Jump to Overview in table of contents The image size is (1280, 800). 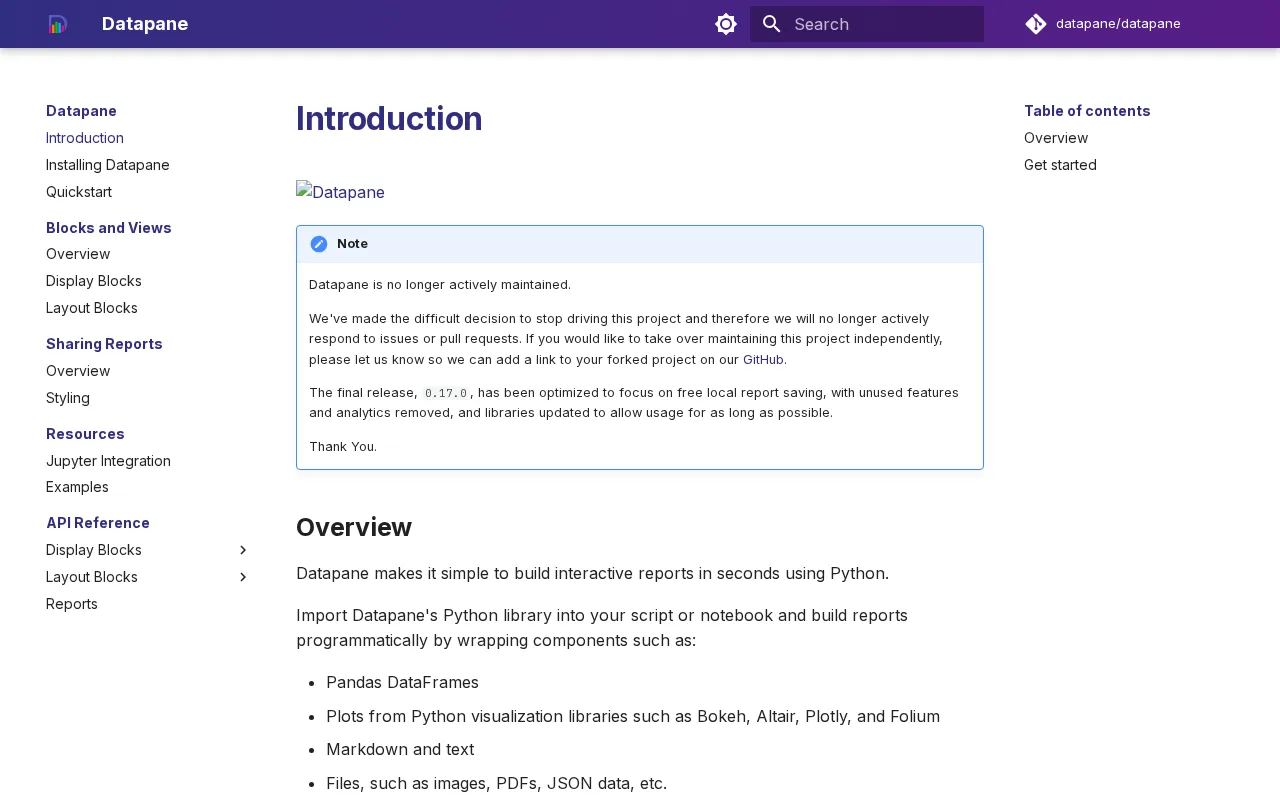pyautogui.click(x=1056, y=138)
